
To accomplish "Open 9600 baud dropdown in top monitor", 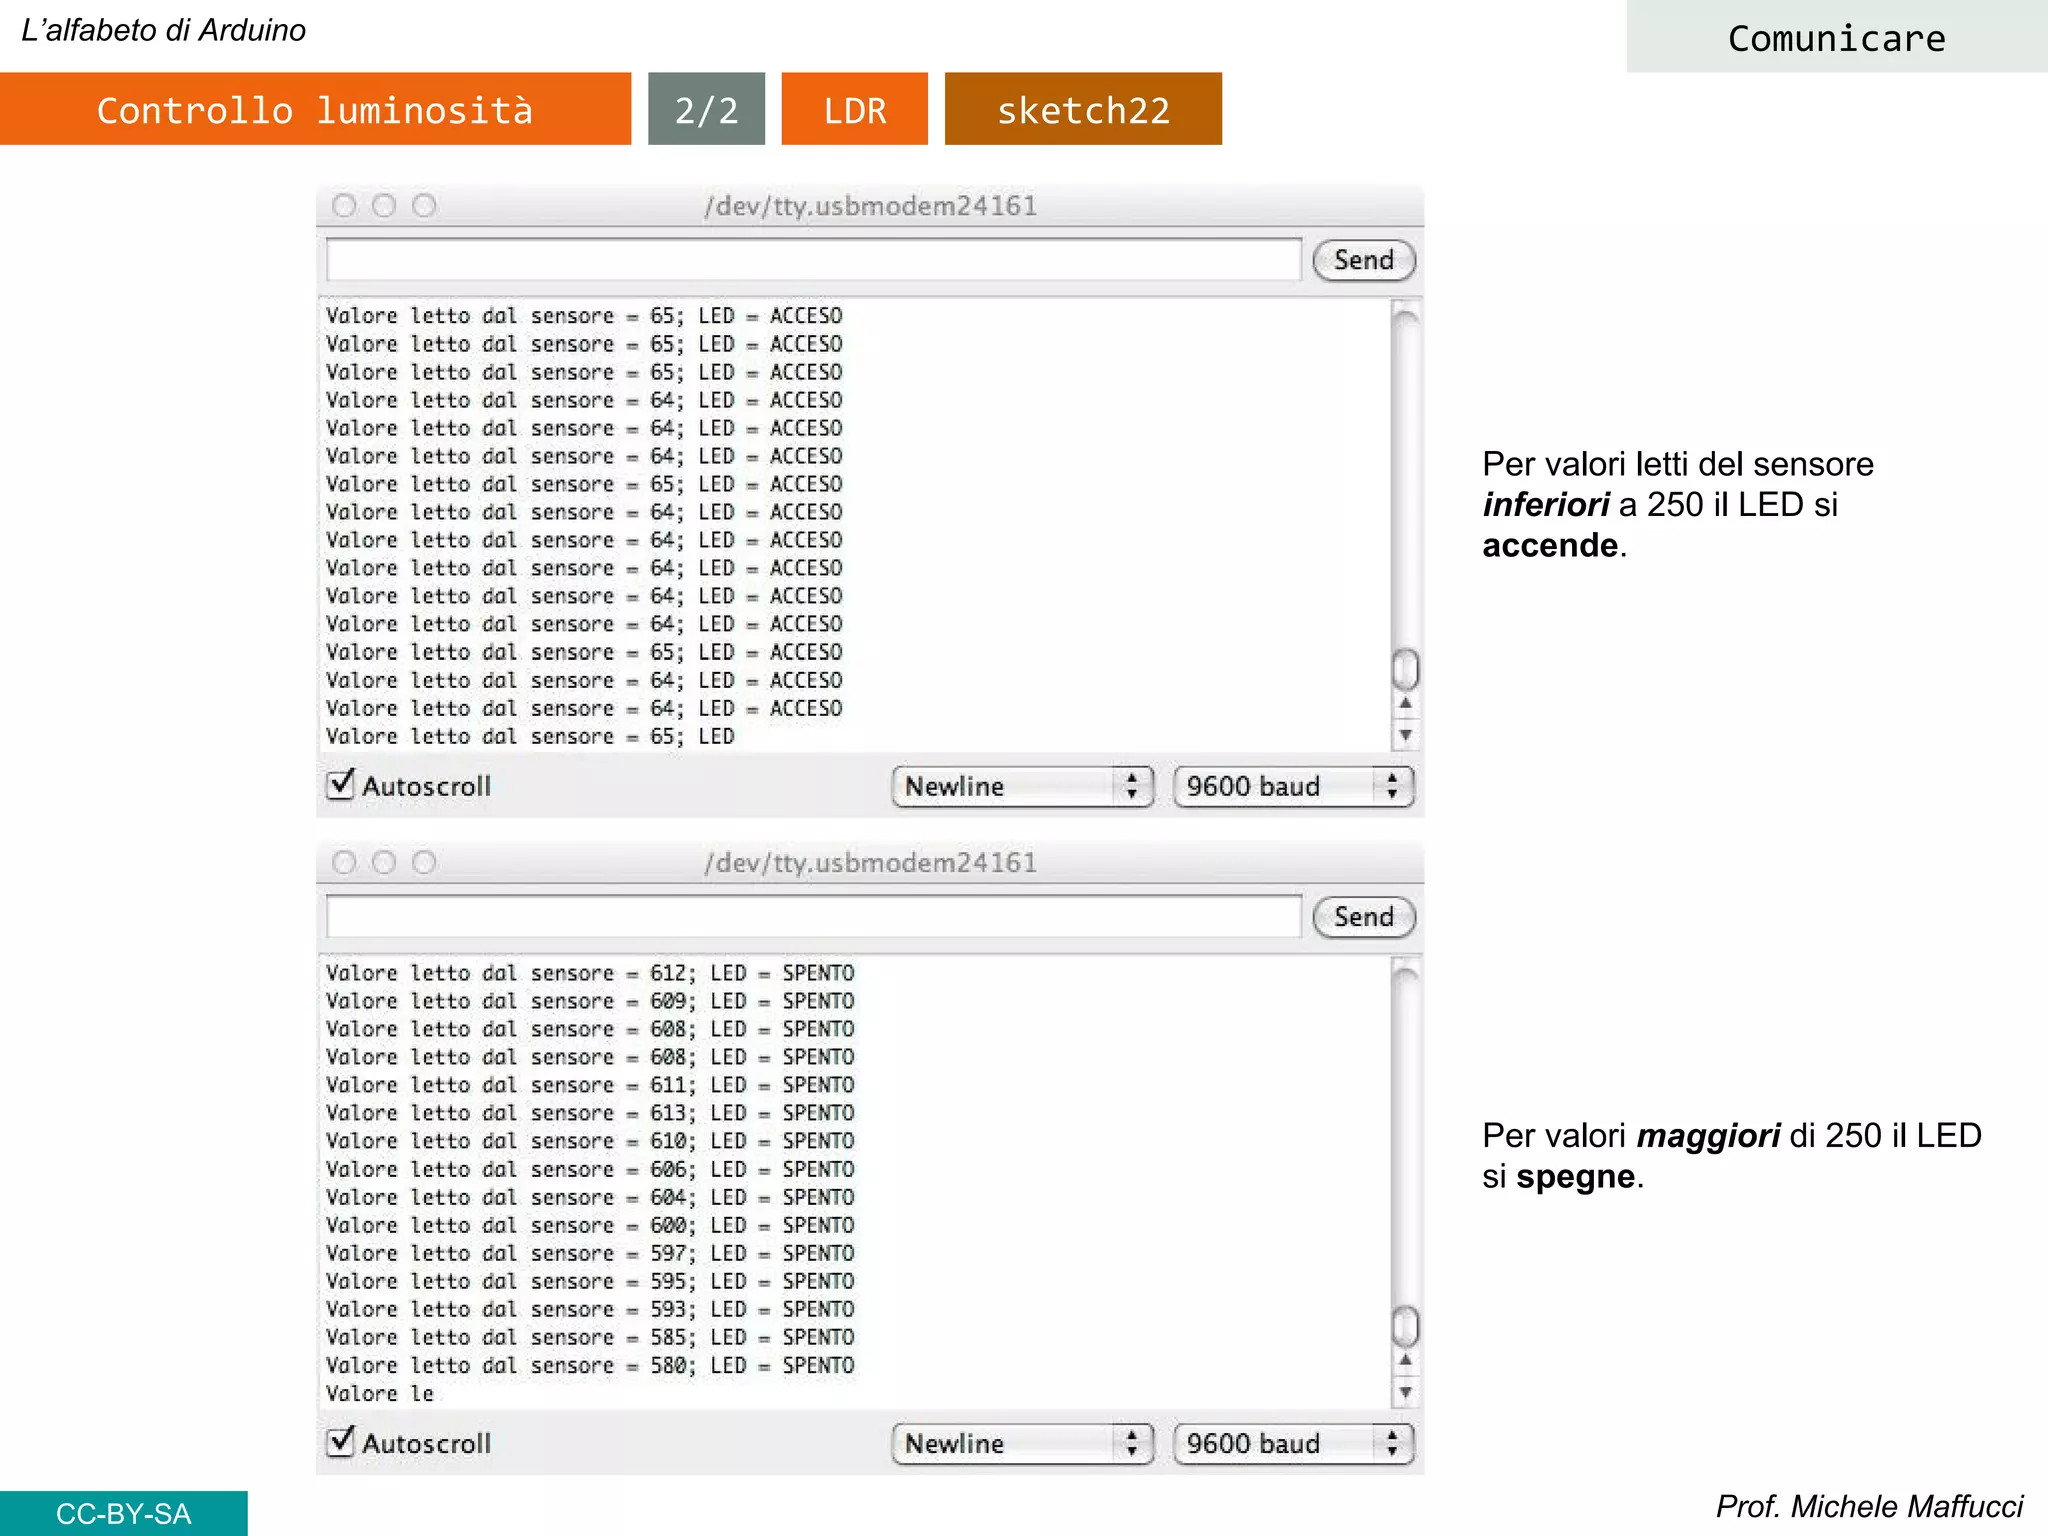I will click(x=1292, y=786).
